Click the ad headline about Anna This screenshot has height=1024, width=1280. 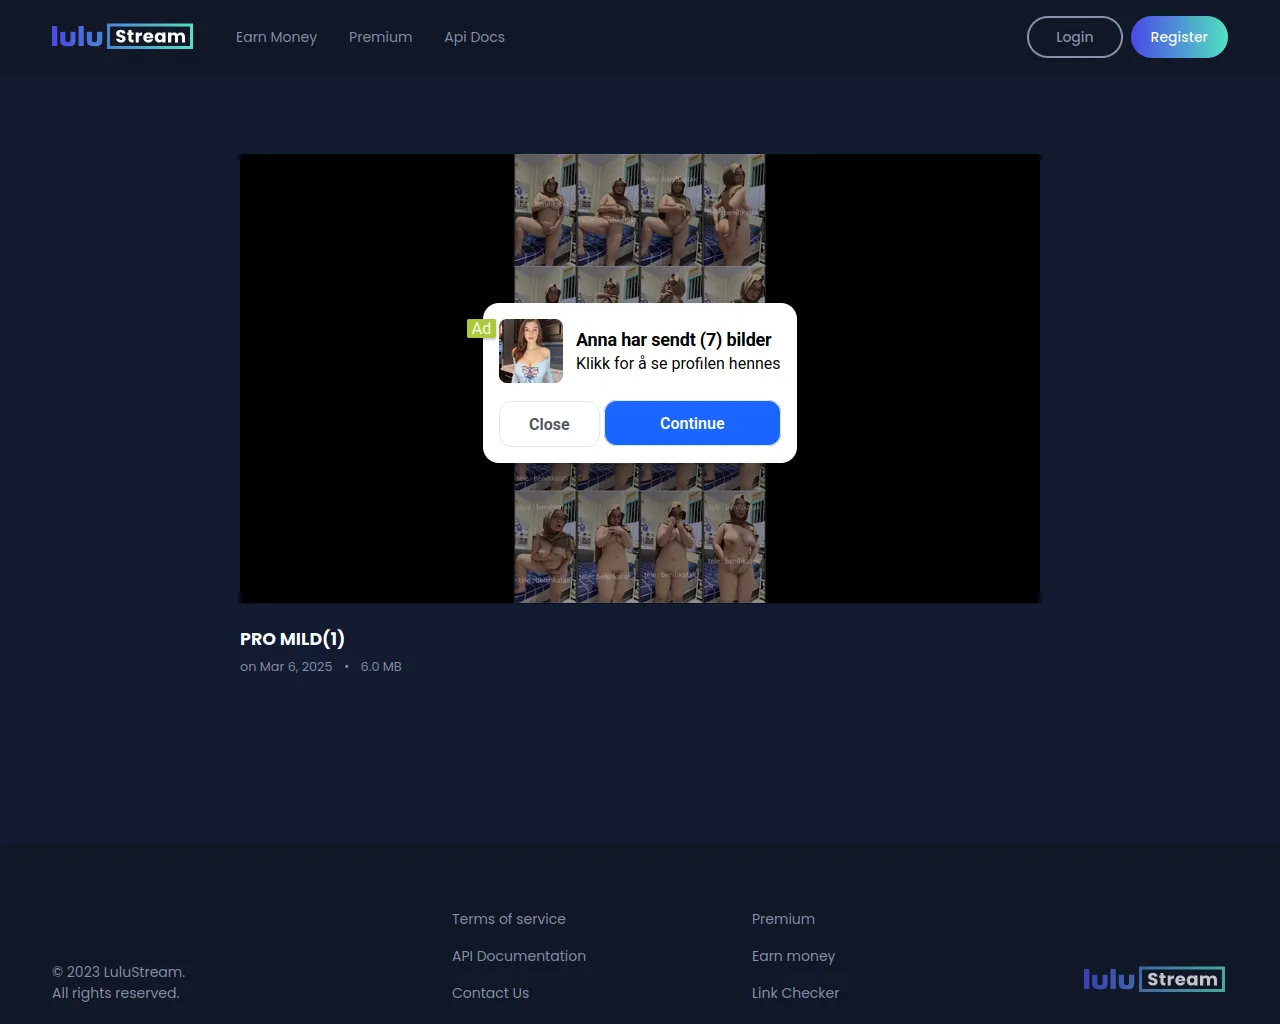(x=673, y=340)
